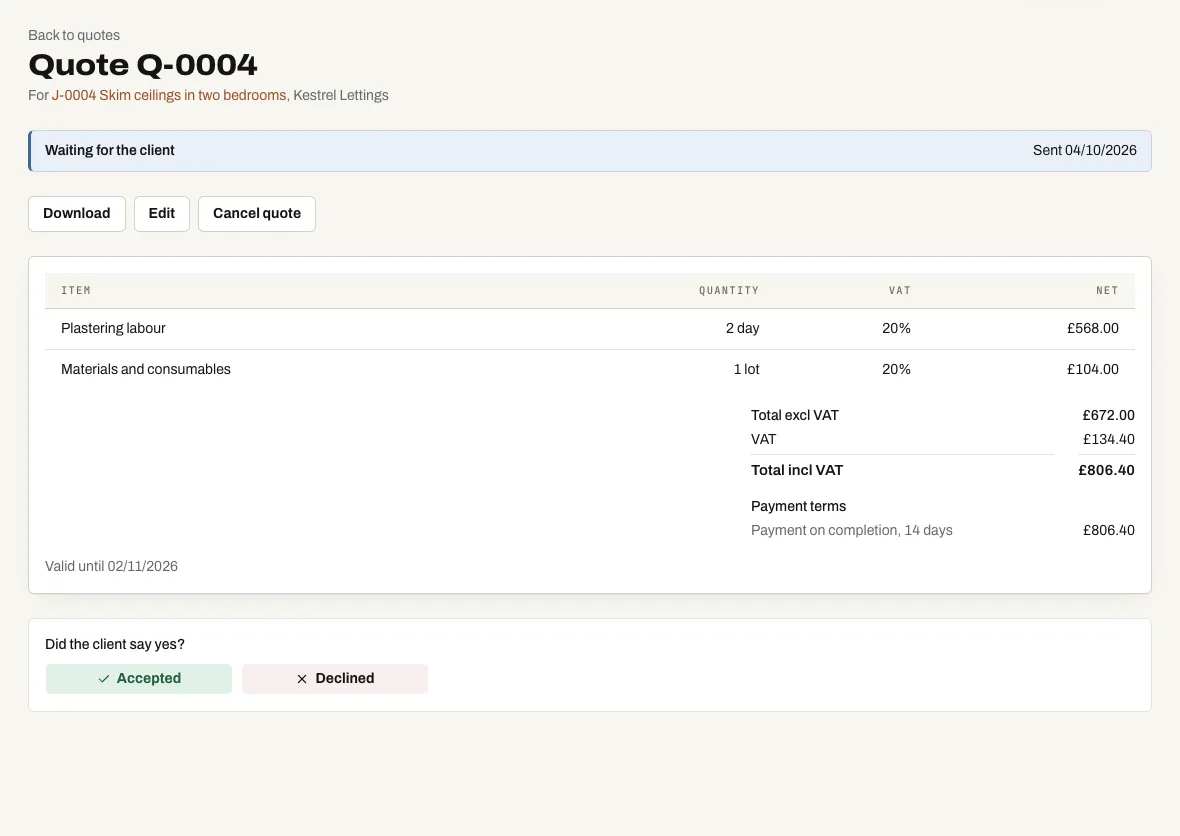Click the QUANTITY column header

[729, 290]
